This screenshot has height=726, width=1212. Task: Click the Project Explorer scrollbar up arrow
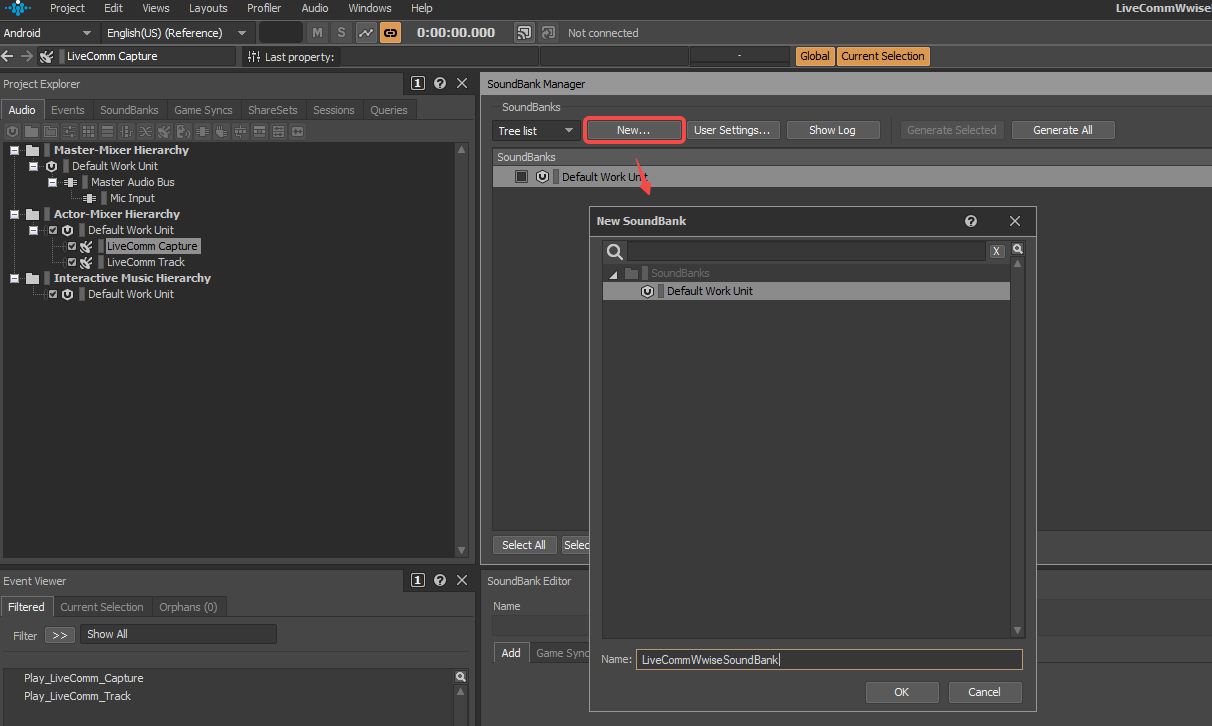coord(461,150)
